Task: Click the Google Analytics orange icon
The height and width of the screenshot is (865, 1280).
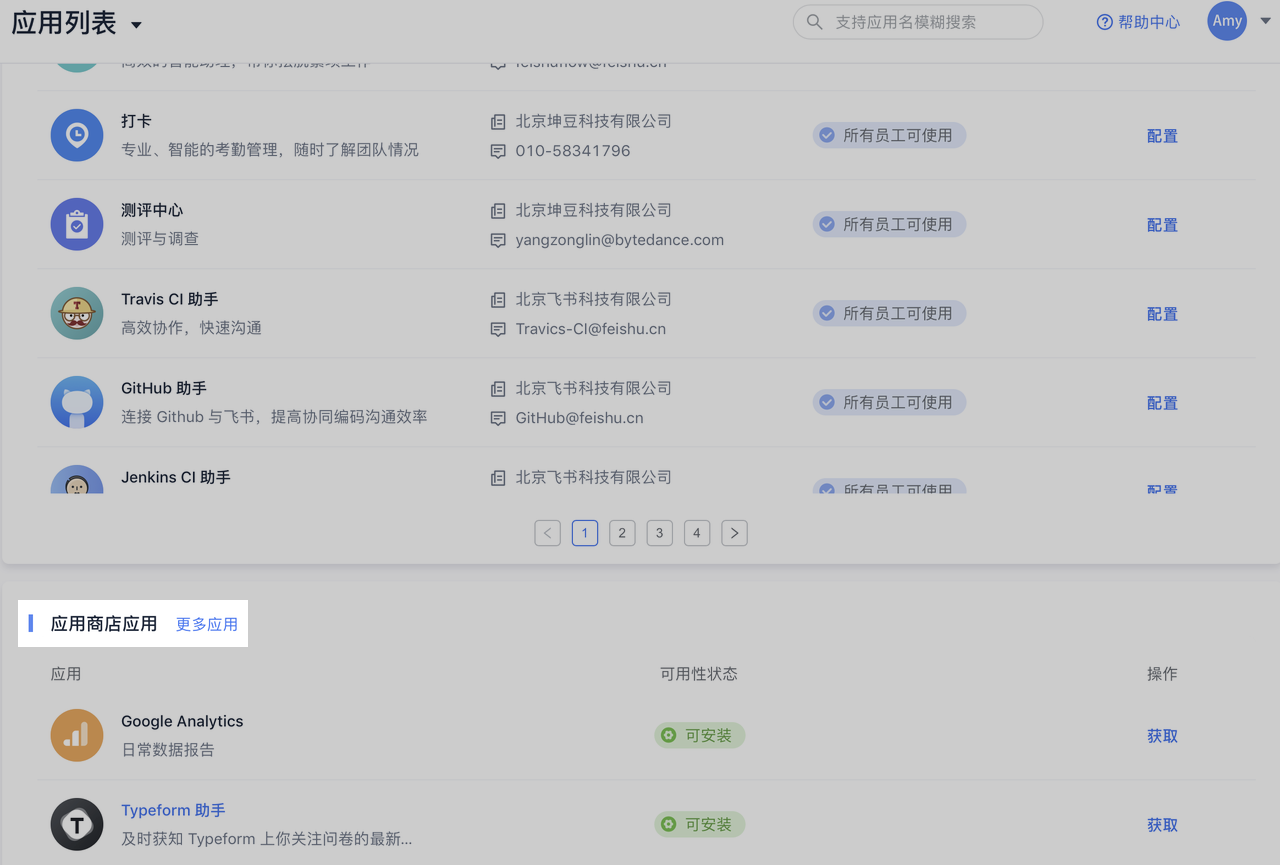Action: [77, 735]
